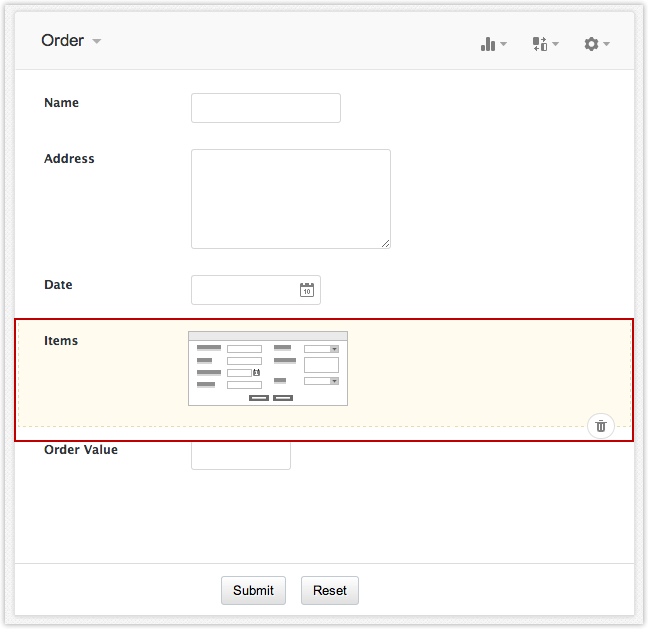The height and width of the screenshot is (629, 648).
Task: Select the Address field label
Action: [69, 159]
